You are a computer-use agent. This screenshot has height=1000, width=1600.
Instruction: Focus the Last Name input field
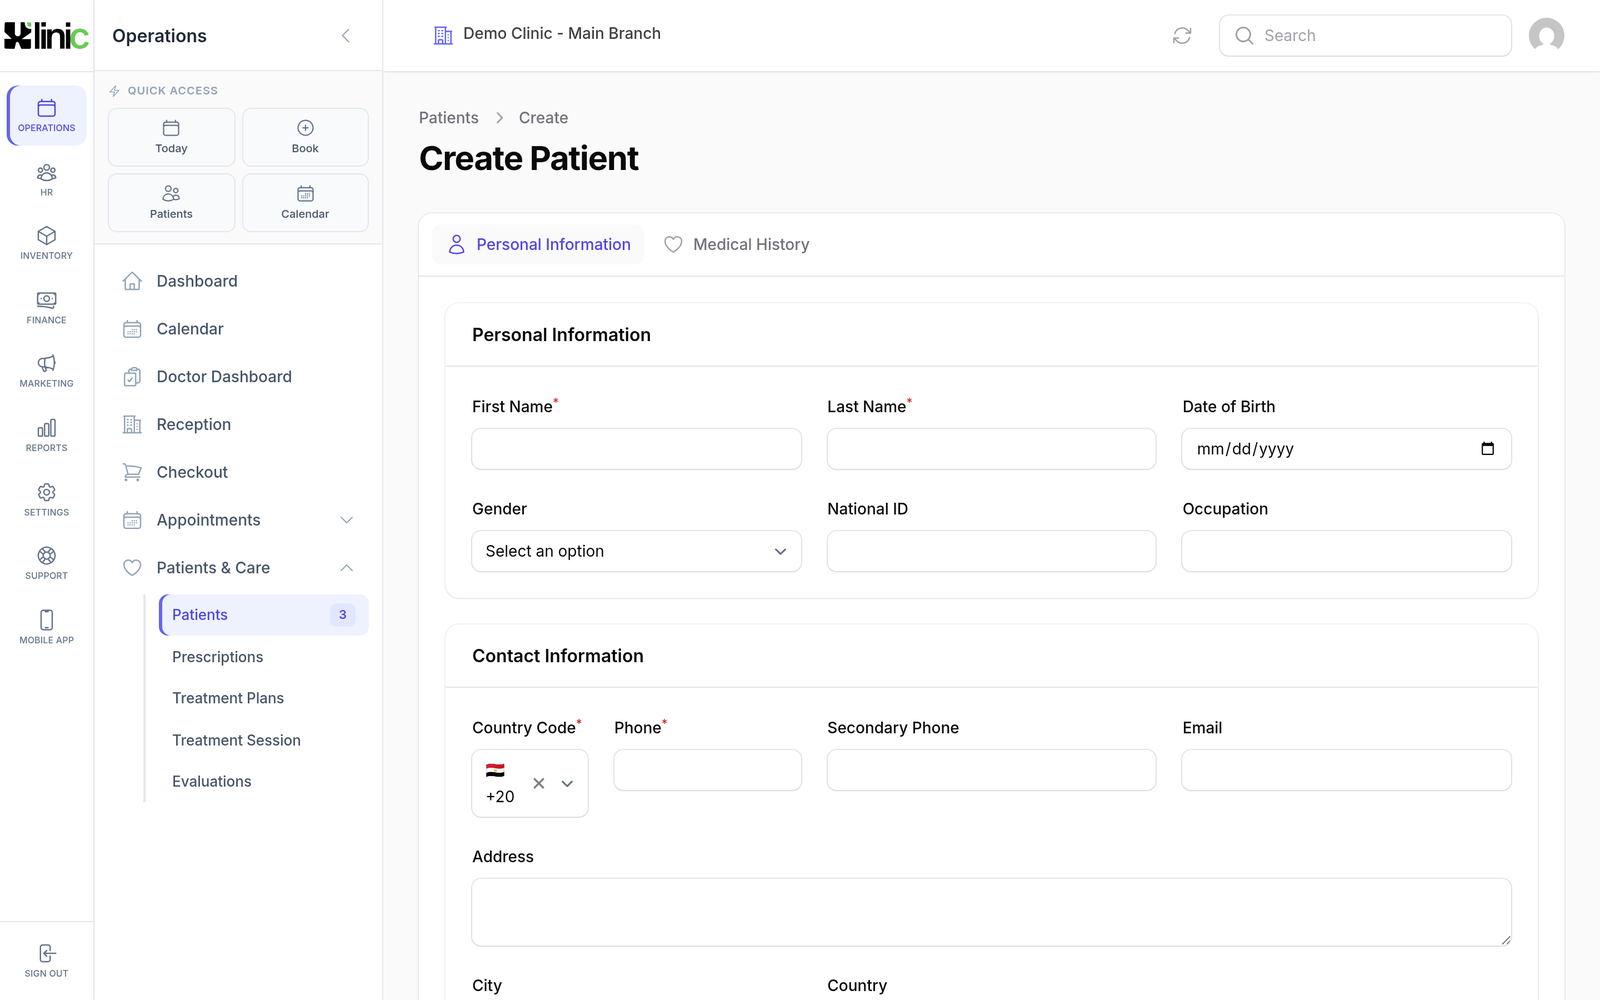(991, 449)
